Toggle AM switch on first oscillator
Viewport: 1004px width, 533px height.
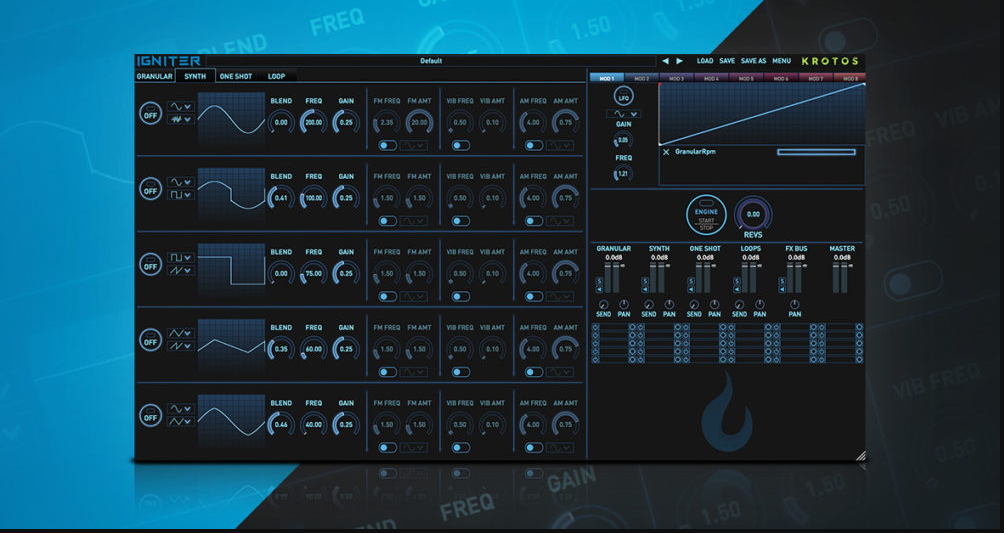click(533, 145)
